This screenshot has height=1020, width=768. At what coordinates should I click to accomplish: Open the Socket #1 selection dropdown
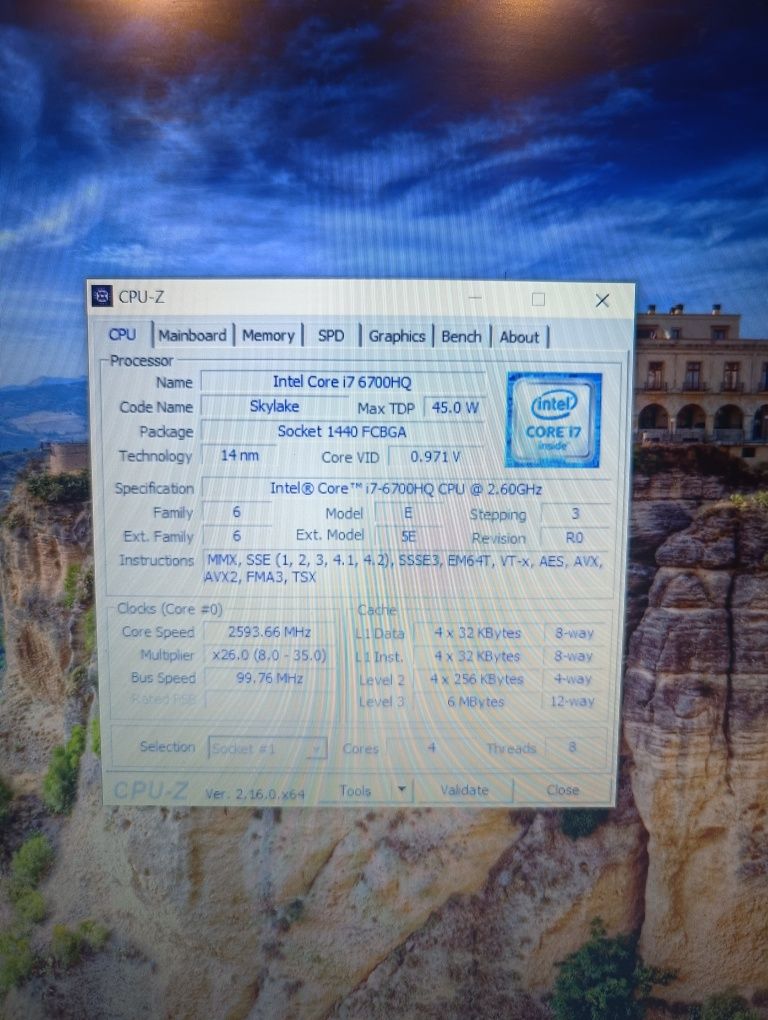[267, 748]
